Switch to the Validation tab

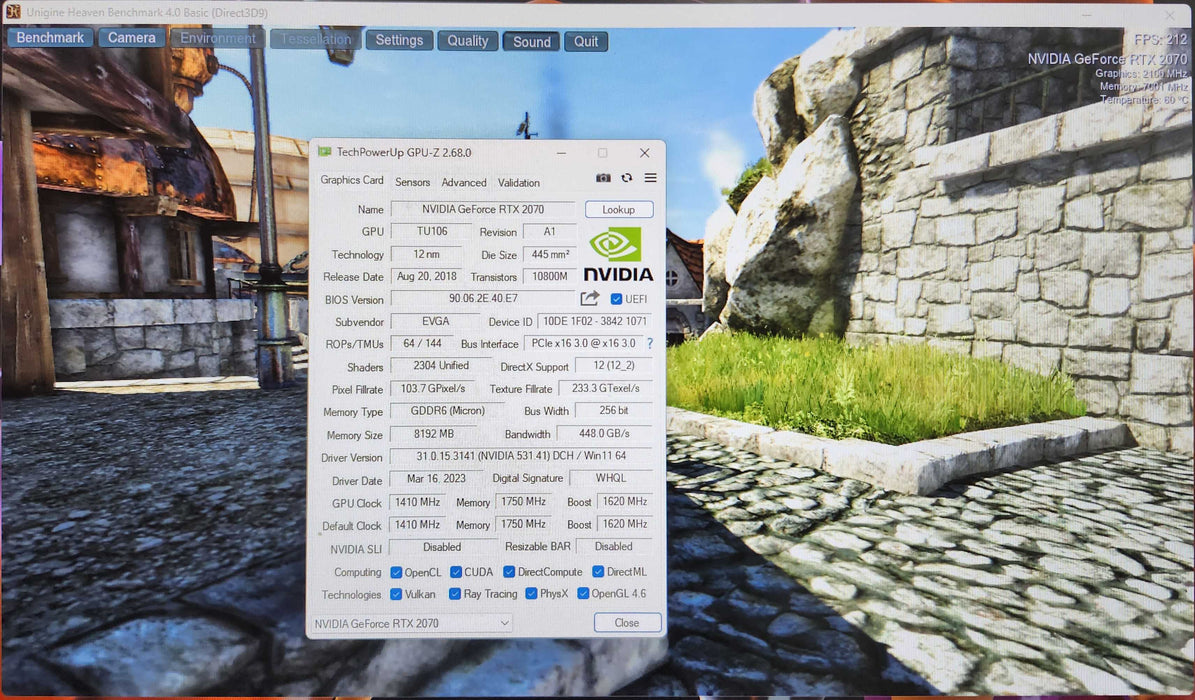point(518,182)
